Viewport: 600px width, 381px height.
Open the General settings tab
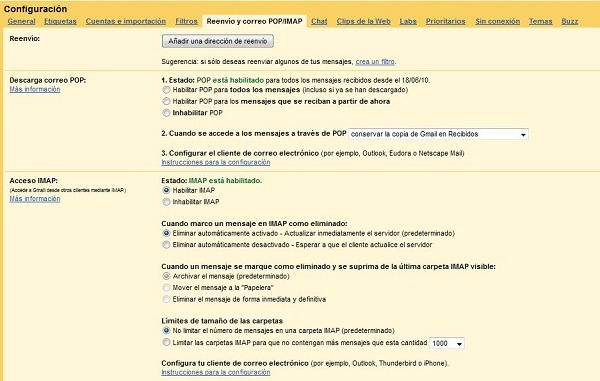[21, 21]
